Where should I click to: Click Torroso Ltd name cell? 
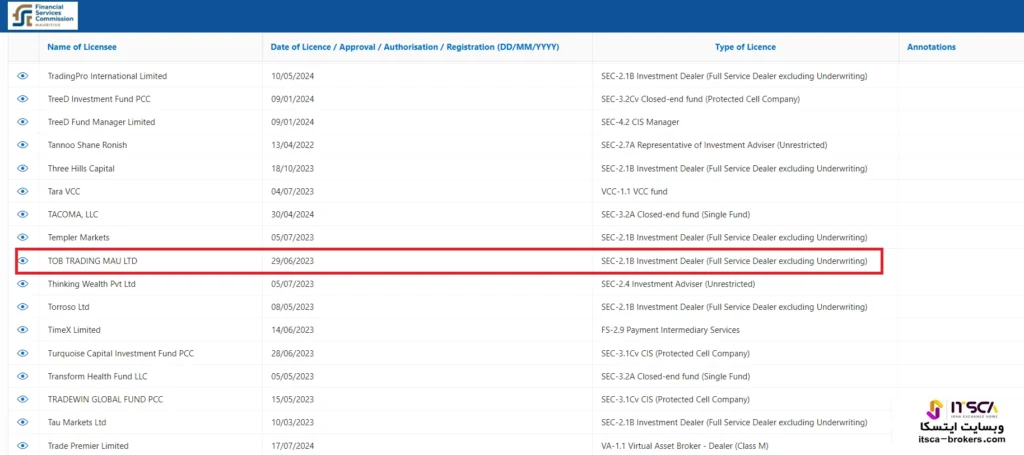[x=69, y=307]
